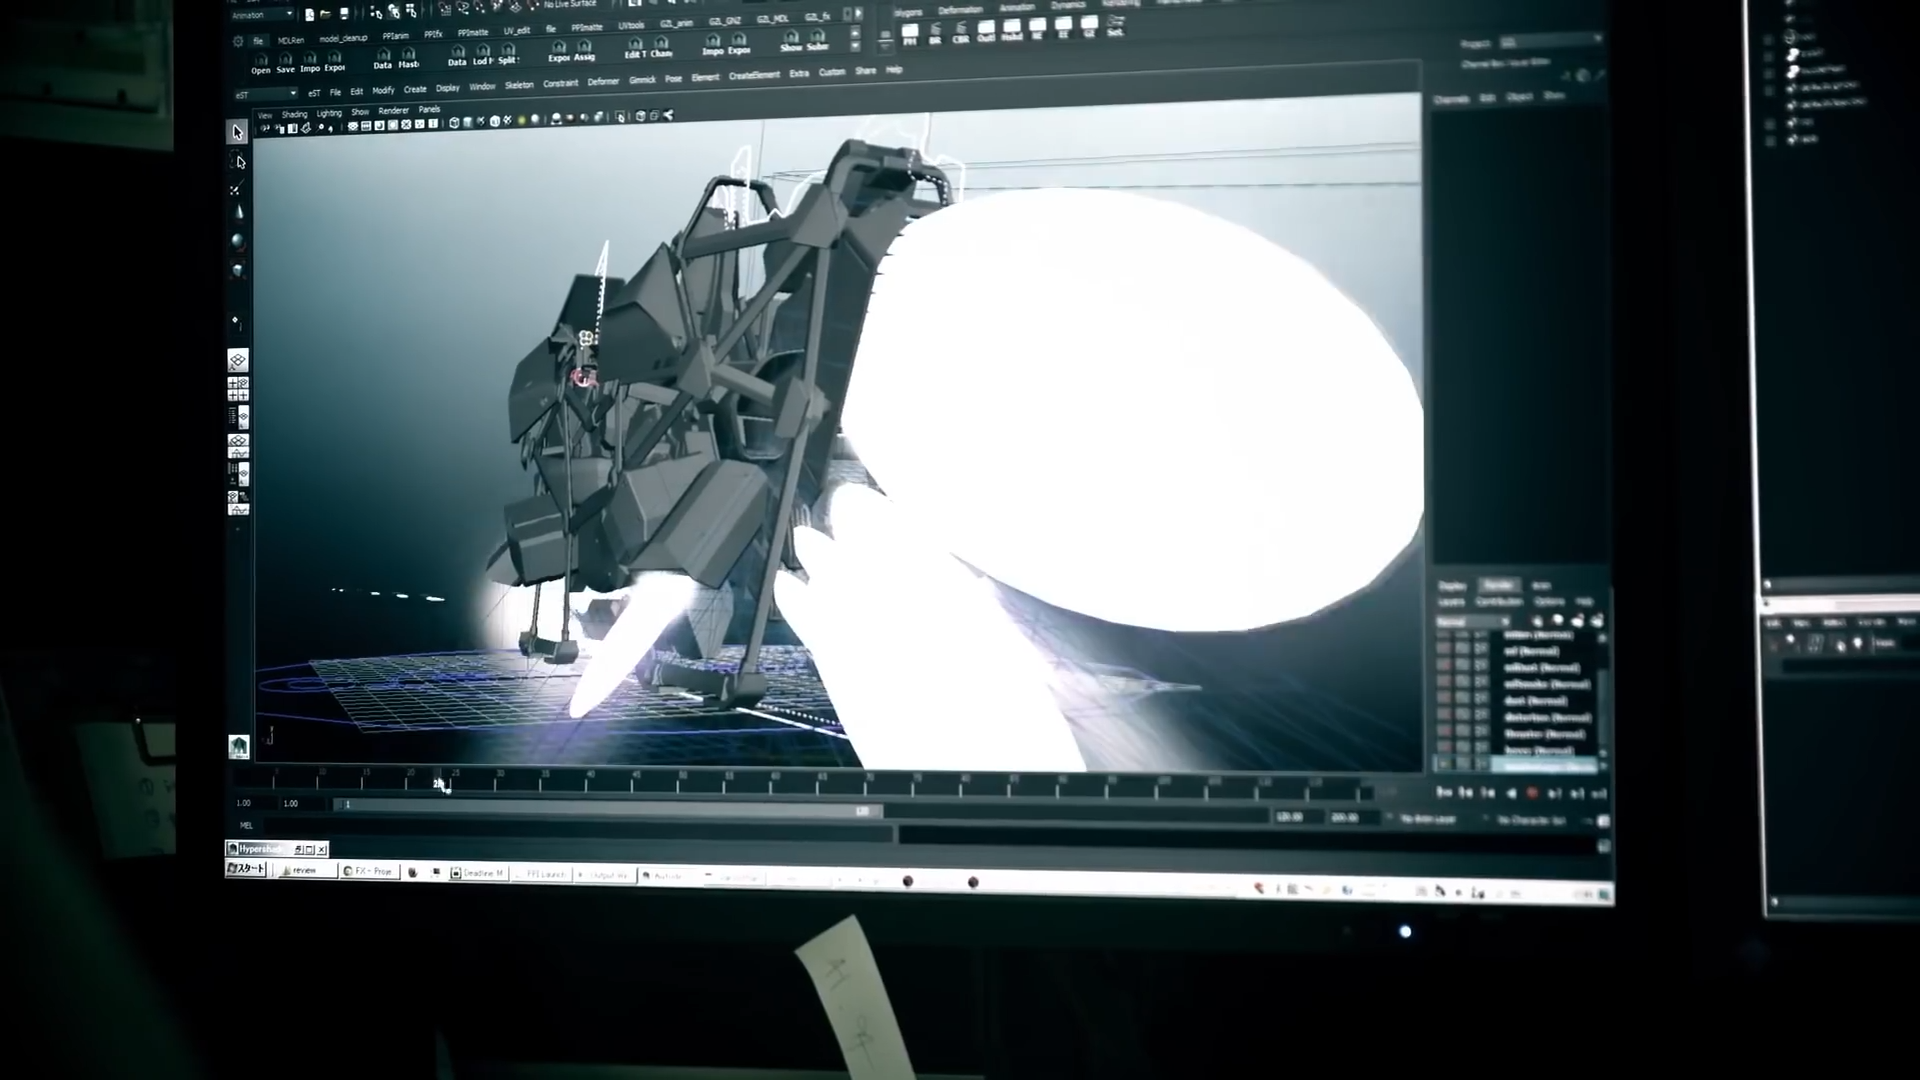Open the FX - Proje taskbar button
Screen dimensions: 1920x1080
(x=368, y=871)
